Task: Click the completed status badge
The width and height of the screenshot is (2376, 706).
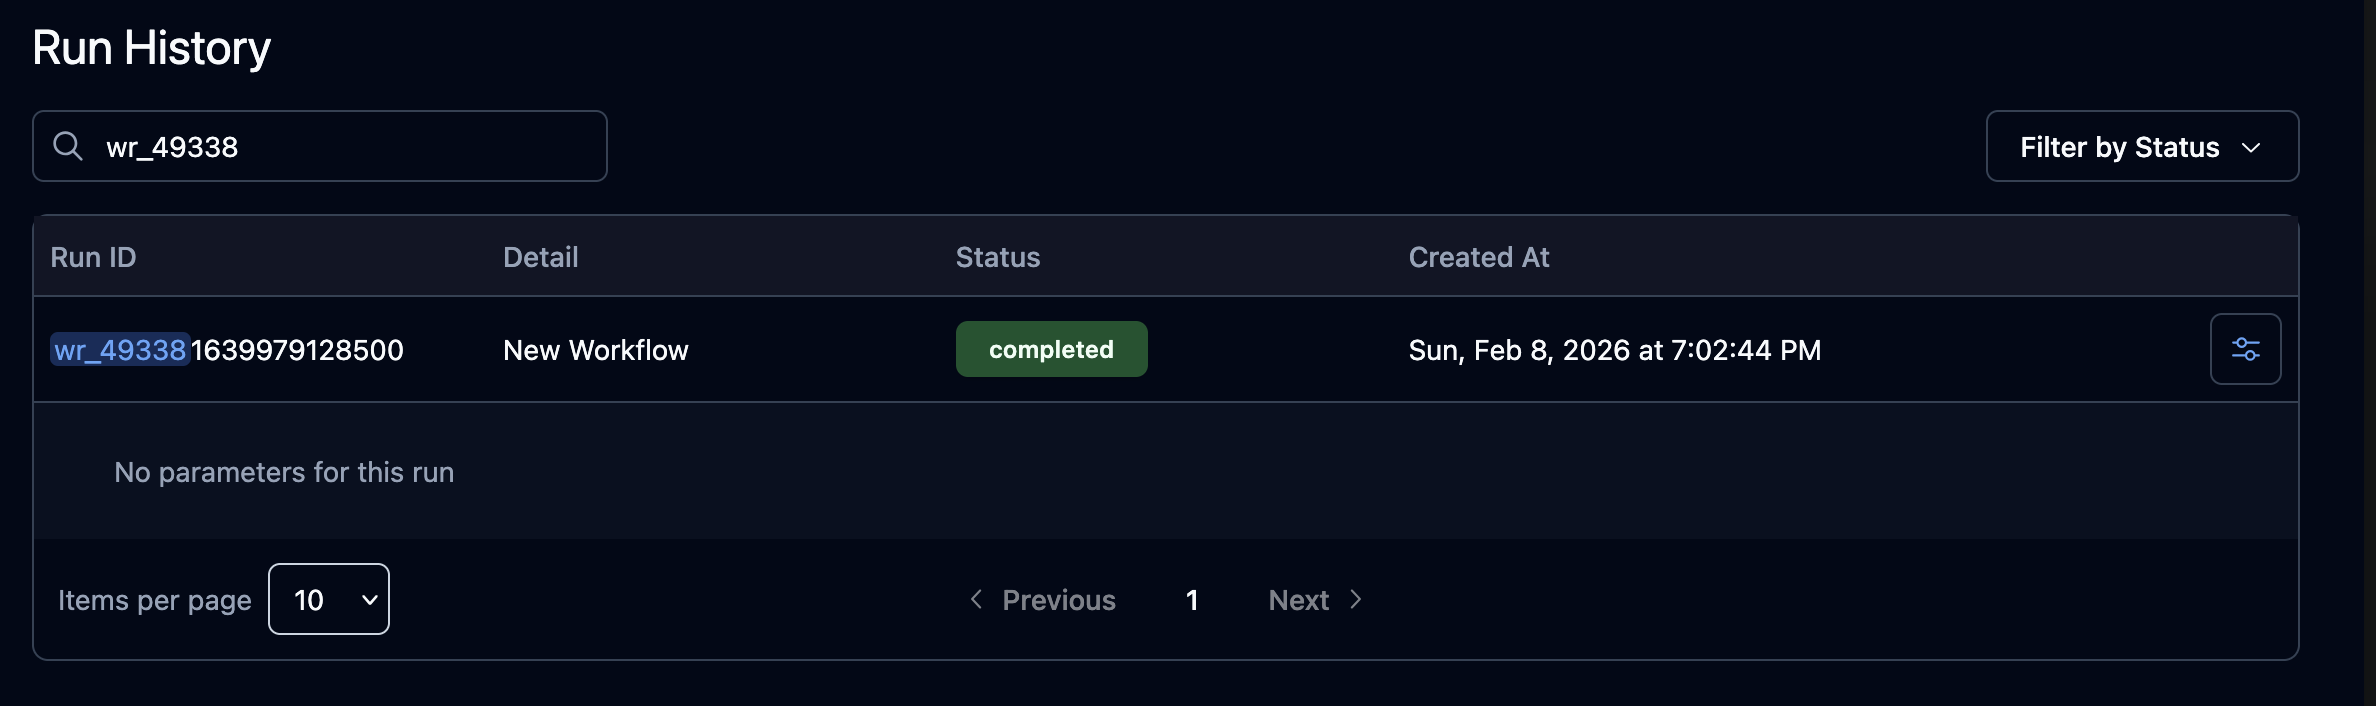Action: tap(1051, 349)
